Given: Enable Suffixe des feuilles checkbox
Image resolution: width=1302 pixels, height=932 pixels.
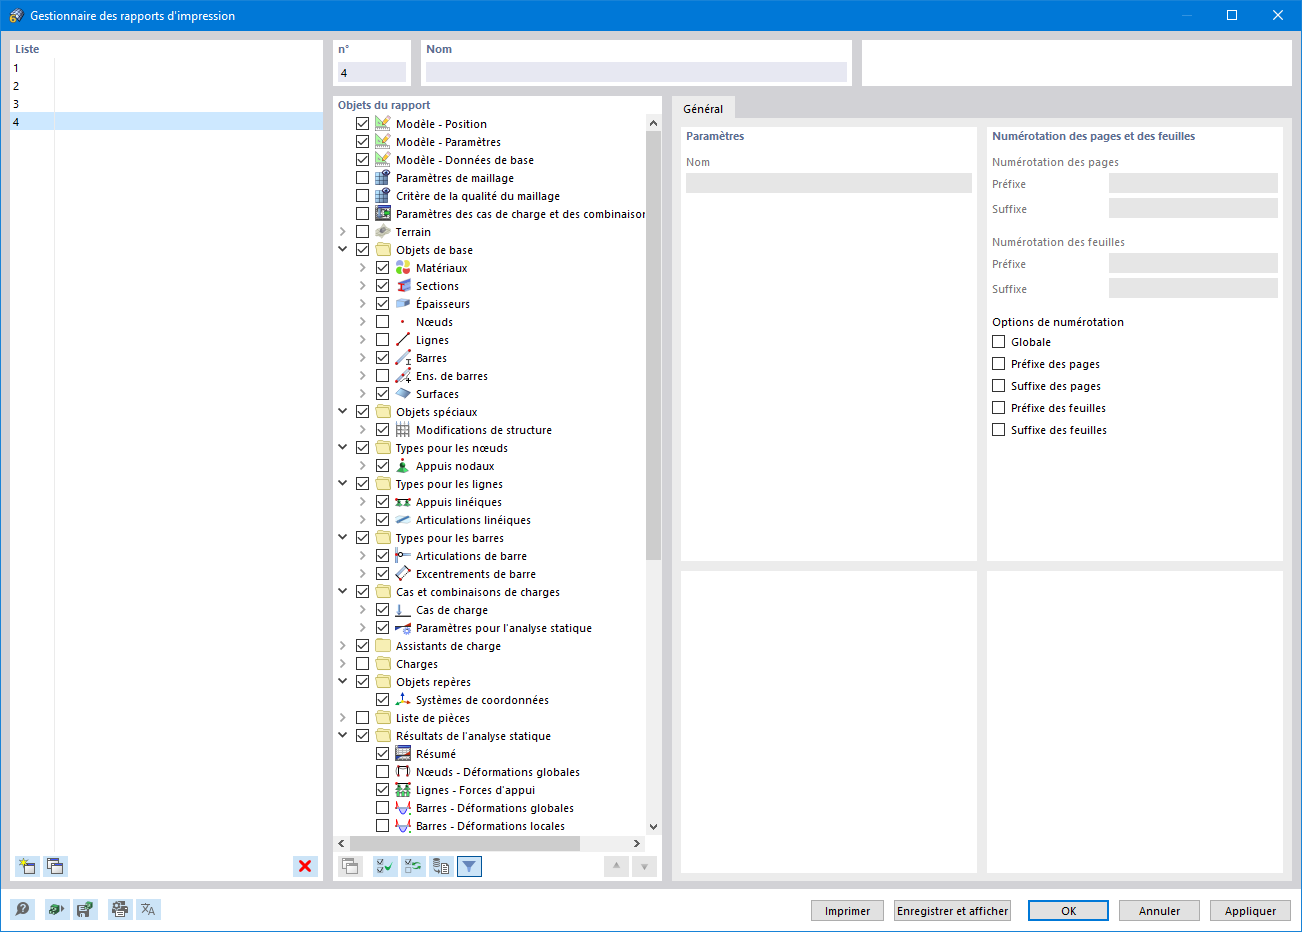Looking at the screenshot, I should (x=999, y=430).
